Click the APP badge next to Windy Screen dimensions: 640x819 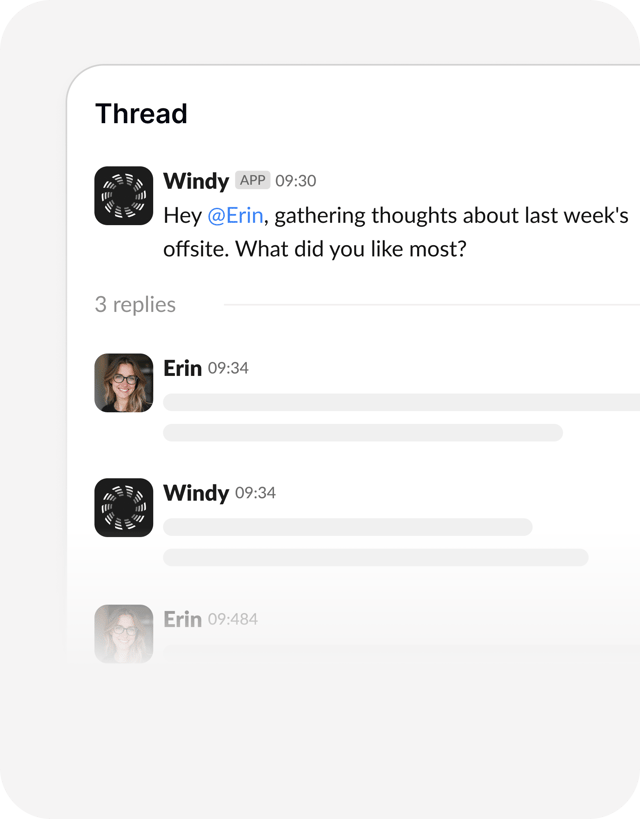pyautogui.click(x=253, y=181)
